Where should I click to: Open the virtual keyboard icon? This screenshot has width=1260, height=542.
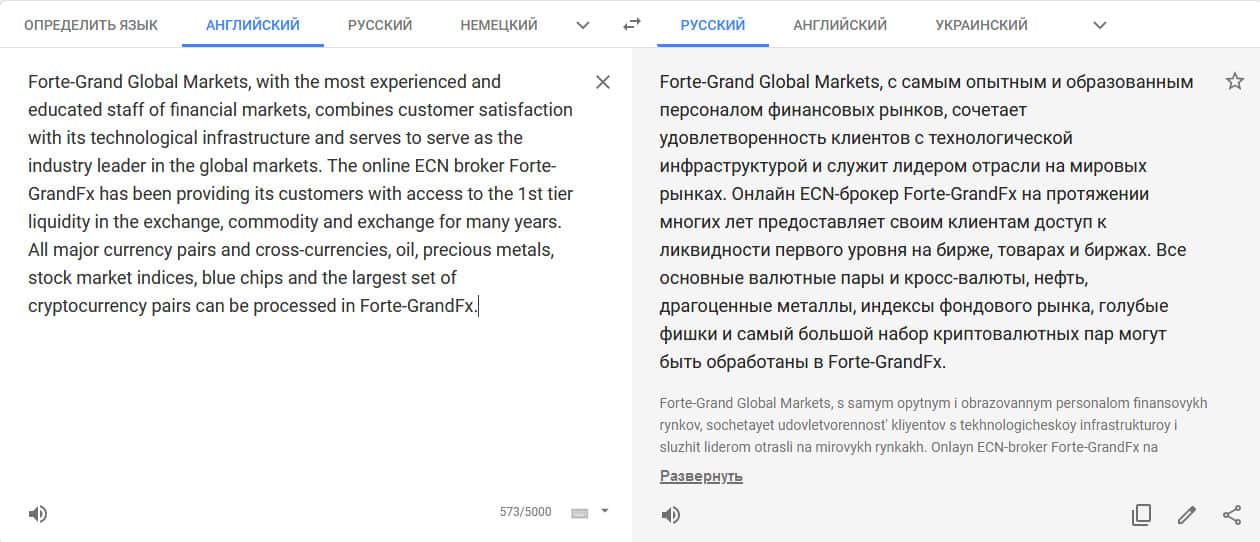579,513
